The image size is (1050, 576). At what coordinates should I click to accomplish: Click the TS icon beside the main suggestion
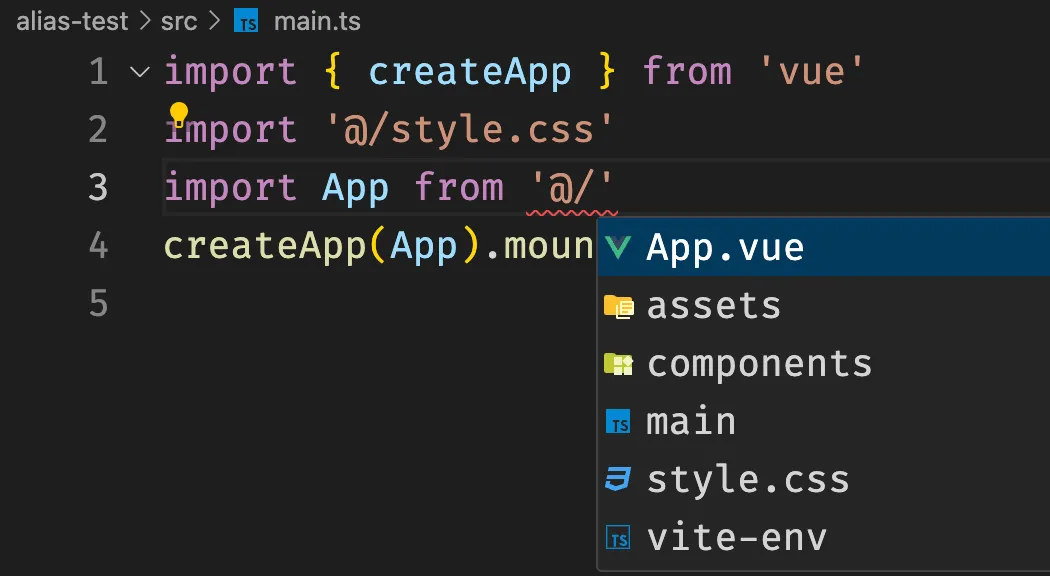(x=619, y=422)
